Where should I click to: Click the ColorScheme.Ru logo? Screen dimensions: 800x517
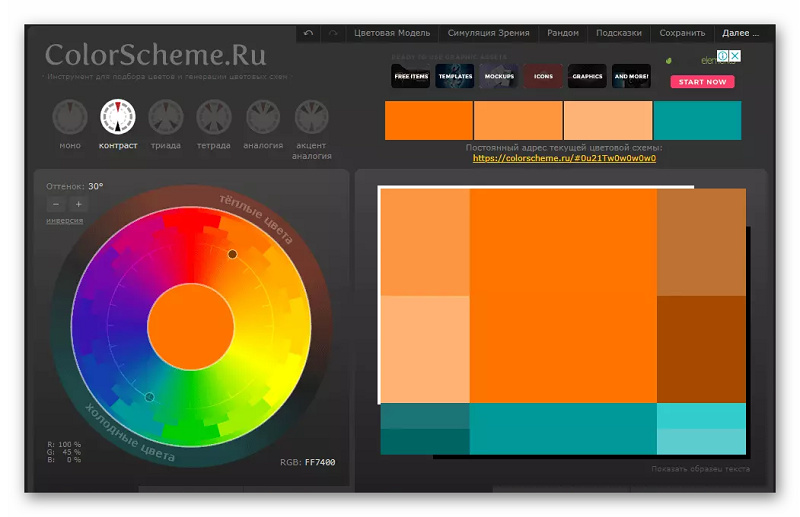tap(156, 55)
